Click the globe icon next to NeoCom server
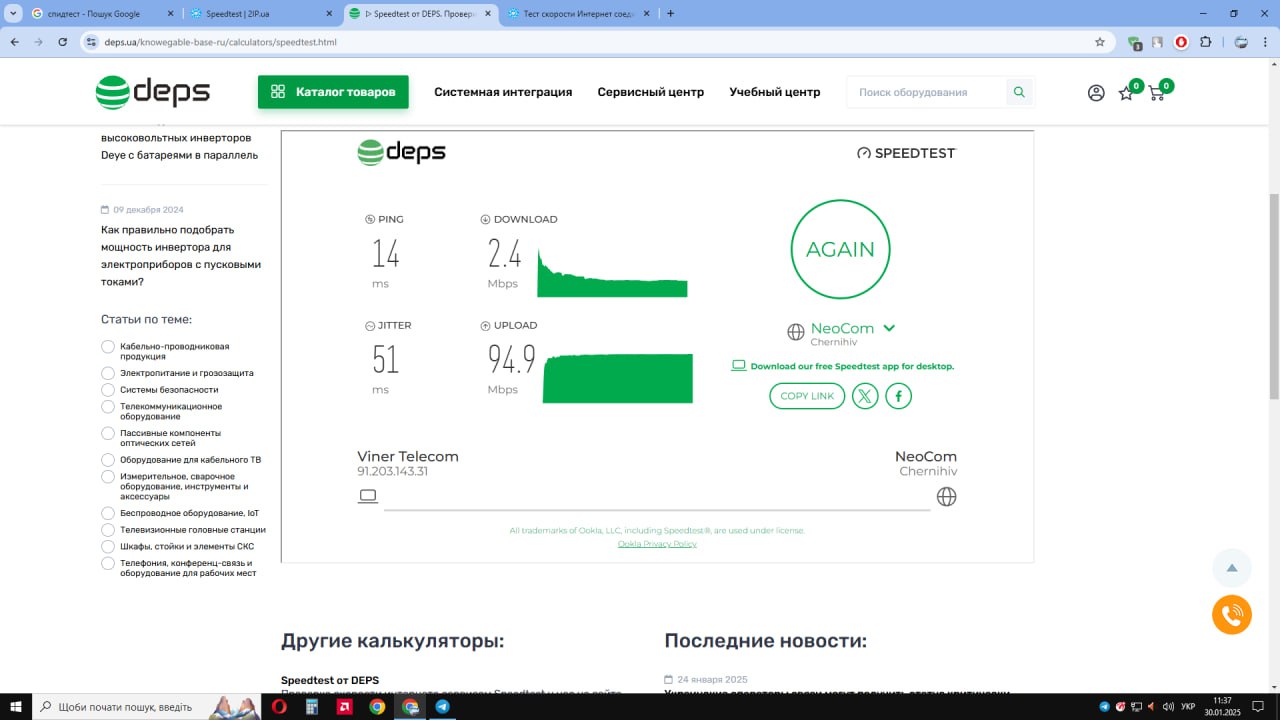Image resolution: width=1280 pixels, height=720 pixels. tap(796, 332)
